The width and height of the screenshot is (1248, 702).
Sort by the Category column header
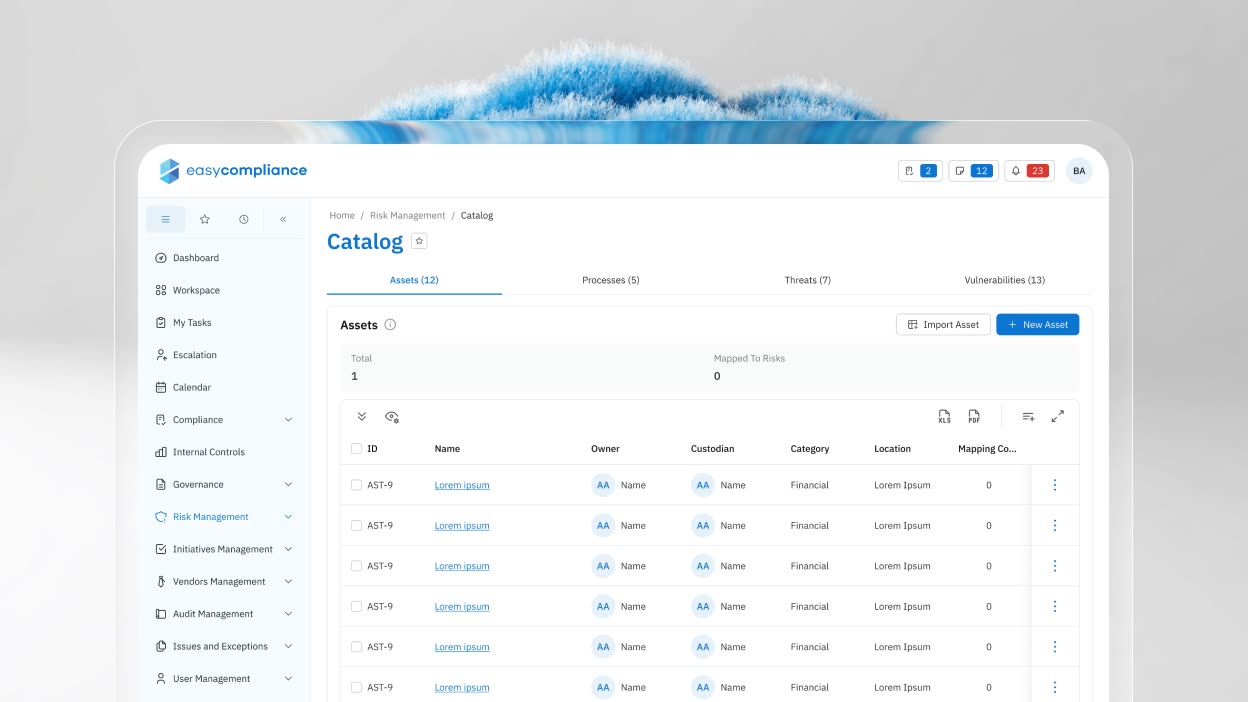(x=810, y=449)
